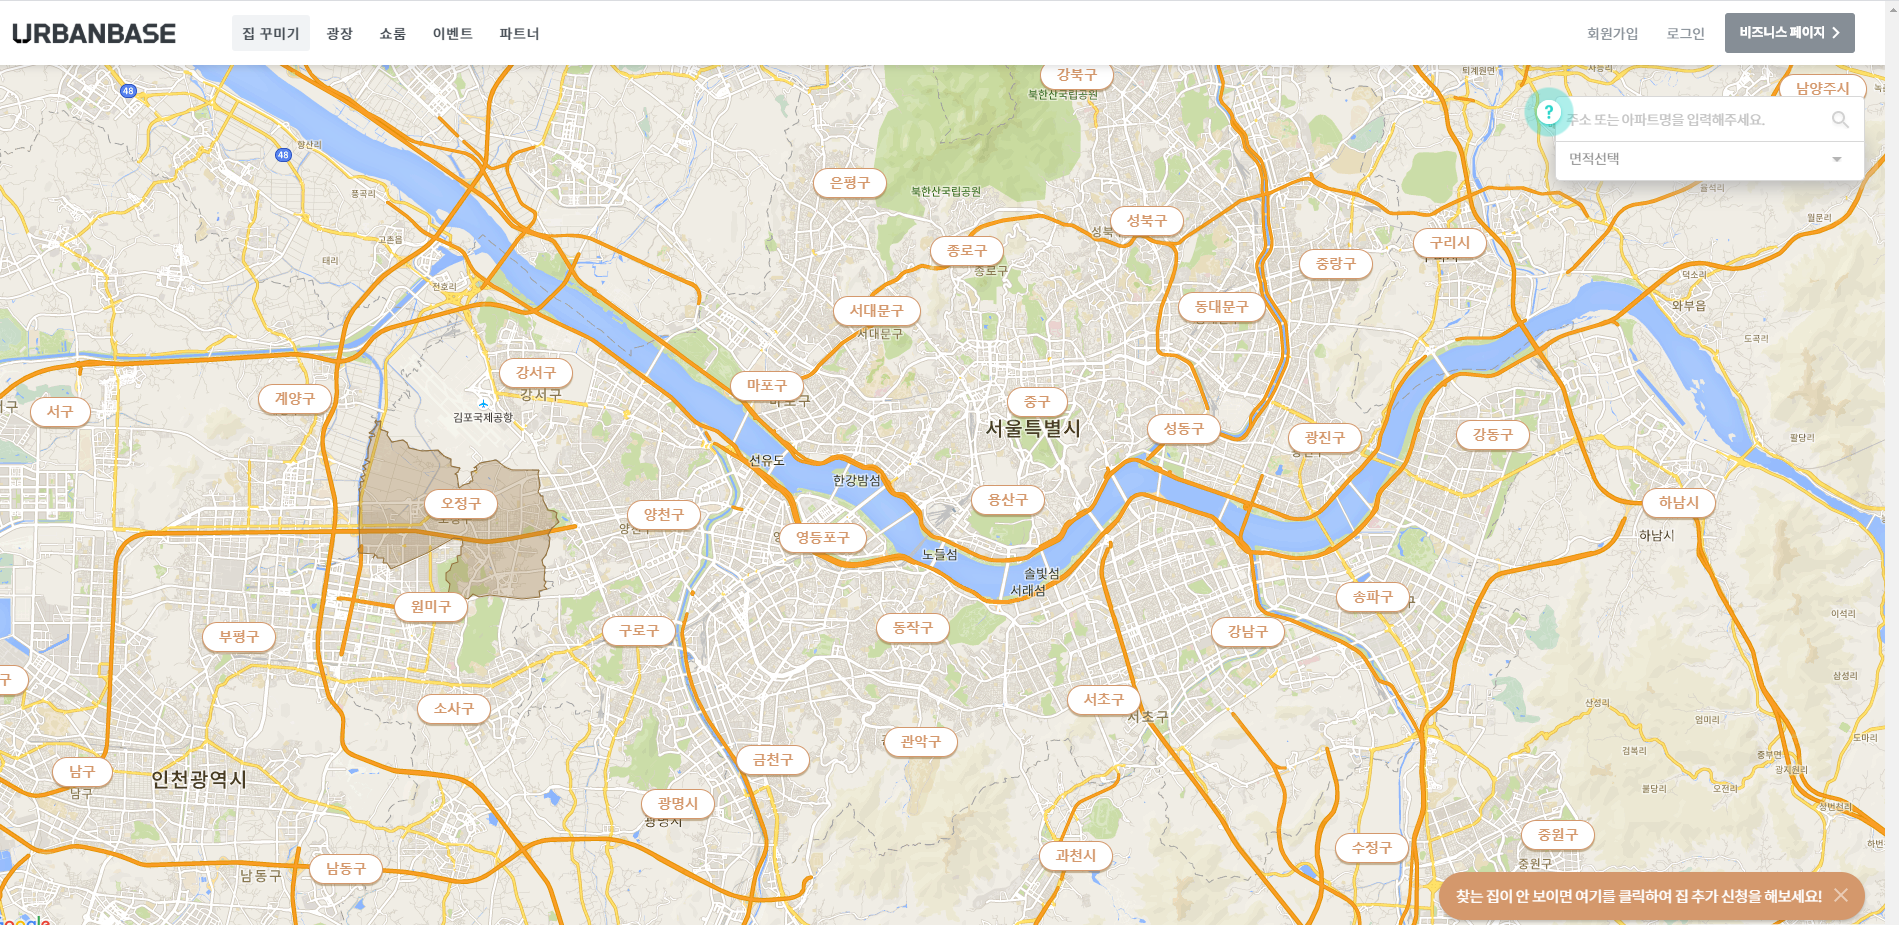
Task: Select the 영등포구 district marker
Action: [823, 538]
